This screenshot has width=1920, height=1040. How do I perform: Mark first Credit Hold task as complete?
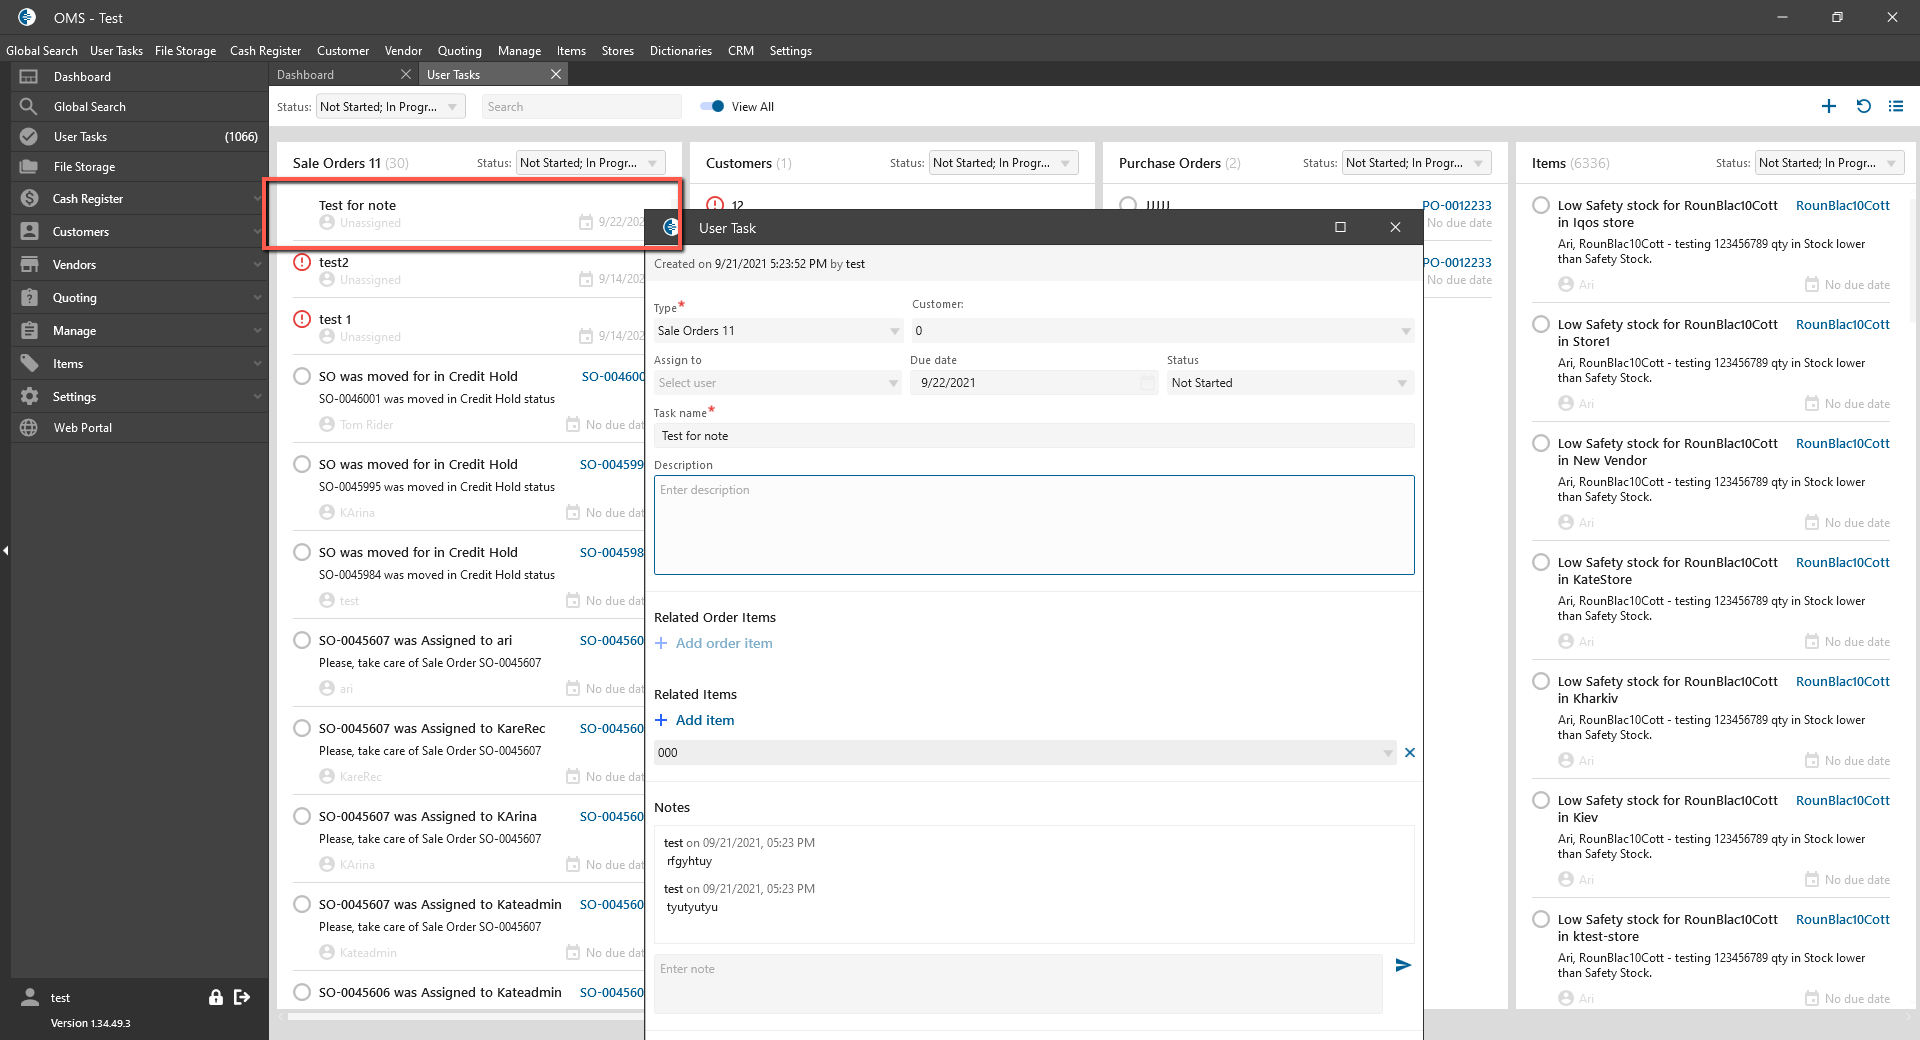(x=302, y=377)
